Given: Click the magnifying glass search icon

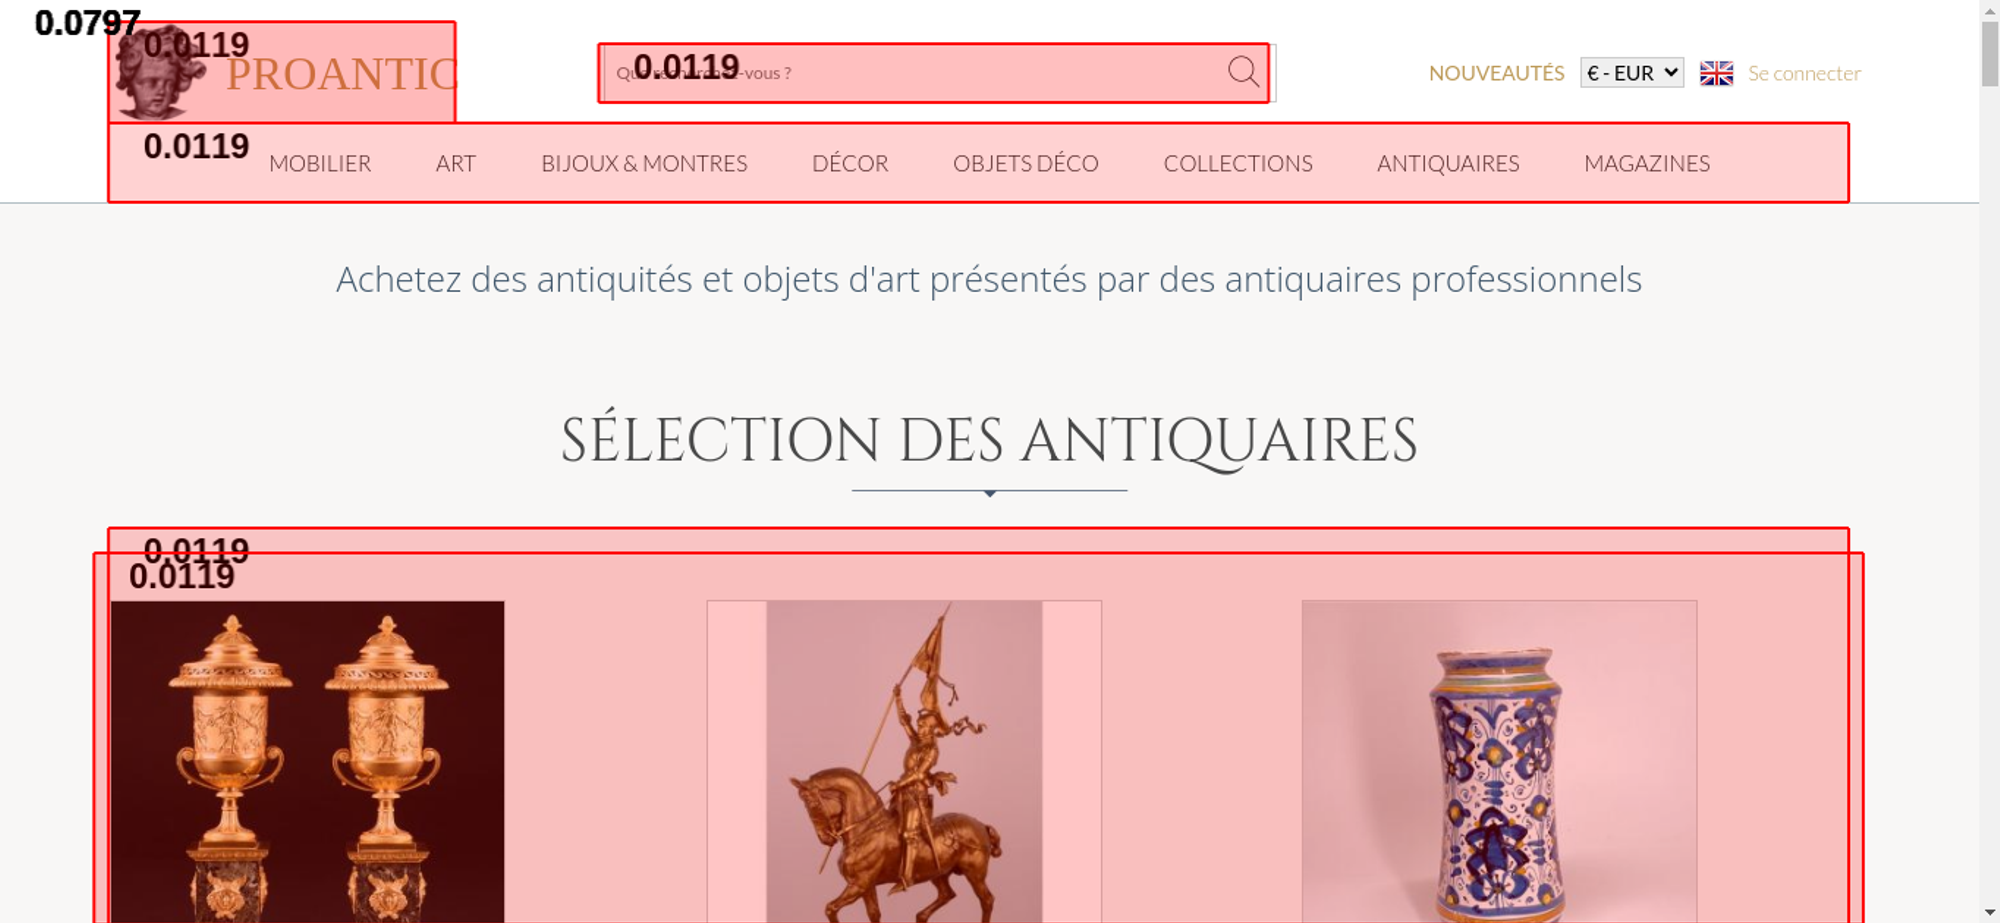Looking at the screenshot, I should click(x=1243, y=72).
